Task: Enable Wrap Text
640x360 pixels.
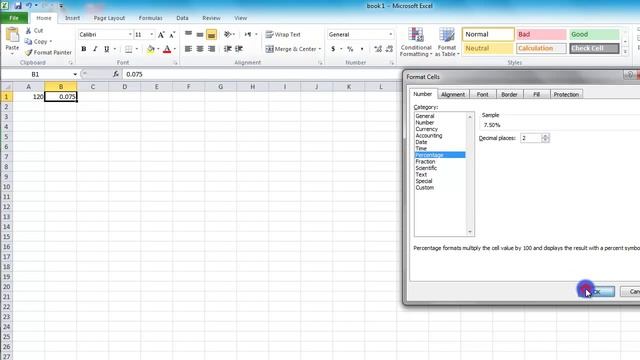Action: (283, 35)
